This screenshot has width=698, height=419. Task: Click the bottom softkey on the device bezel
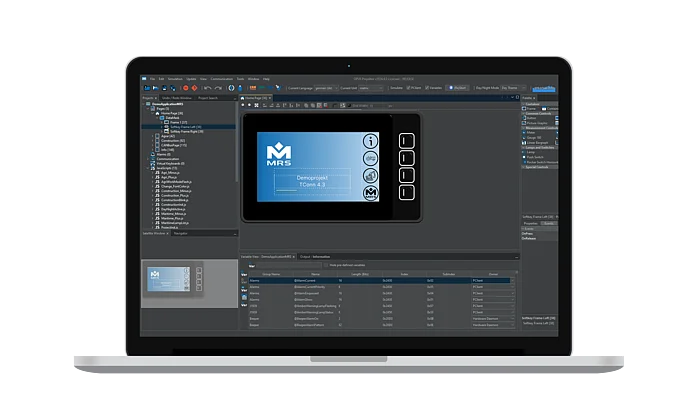[x=406, y=192]
